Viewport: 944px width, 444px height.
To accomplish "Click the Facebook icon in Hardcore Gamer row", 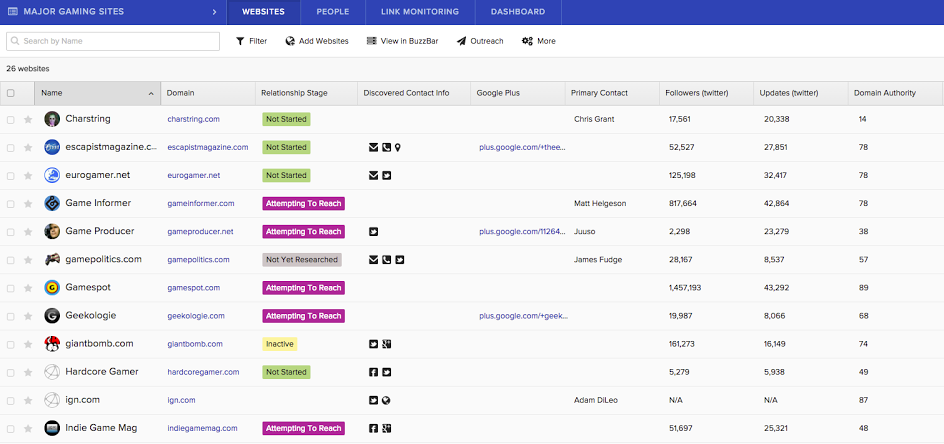I will click(x=373, y=372).
